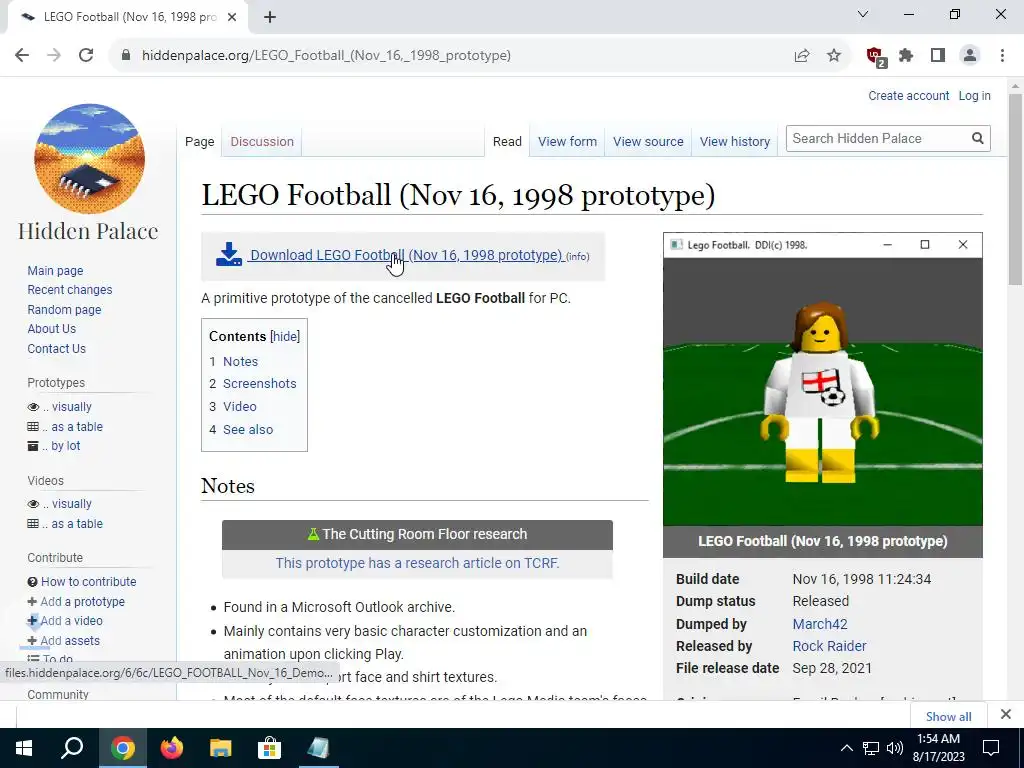Viewport: 1024px width, 768px height.
Task: Open Rock Raider profile link
Action: [829, 647]
